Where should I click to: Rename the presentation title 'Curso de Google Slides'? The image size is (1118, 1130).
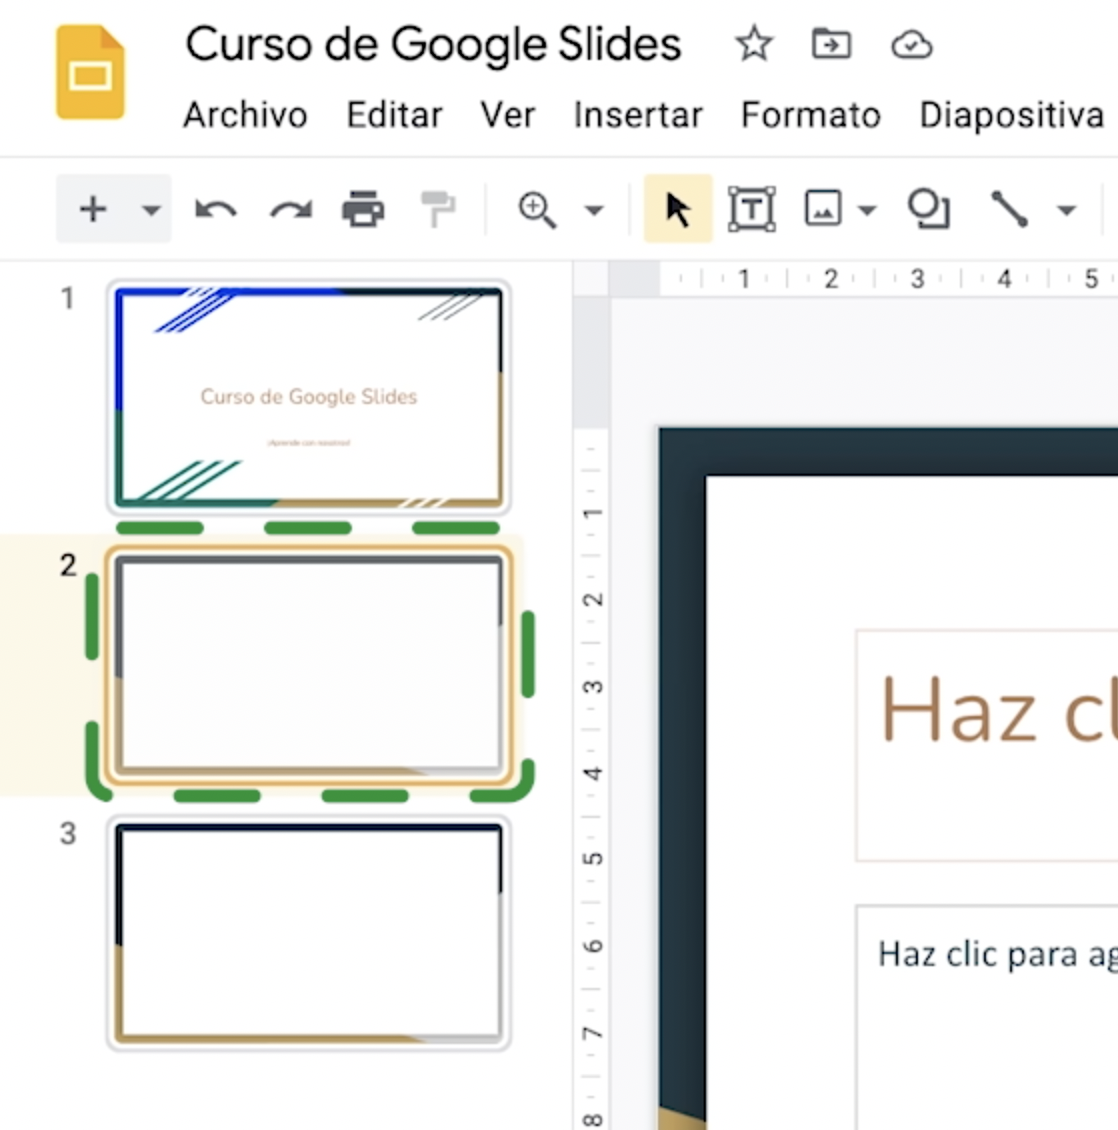click(434, 44)
